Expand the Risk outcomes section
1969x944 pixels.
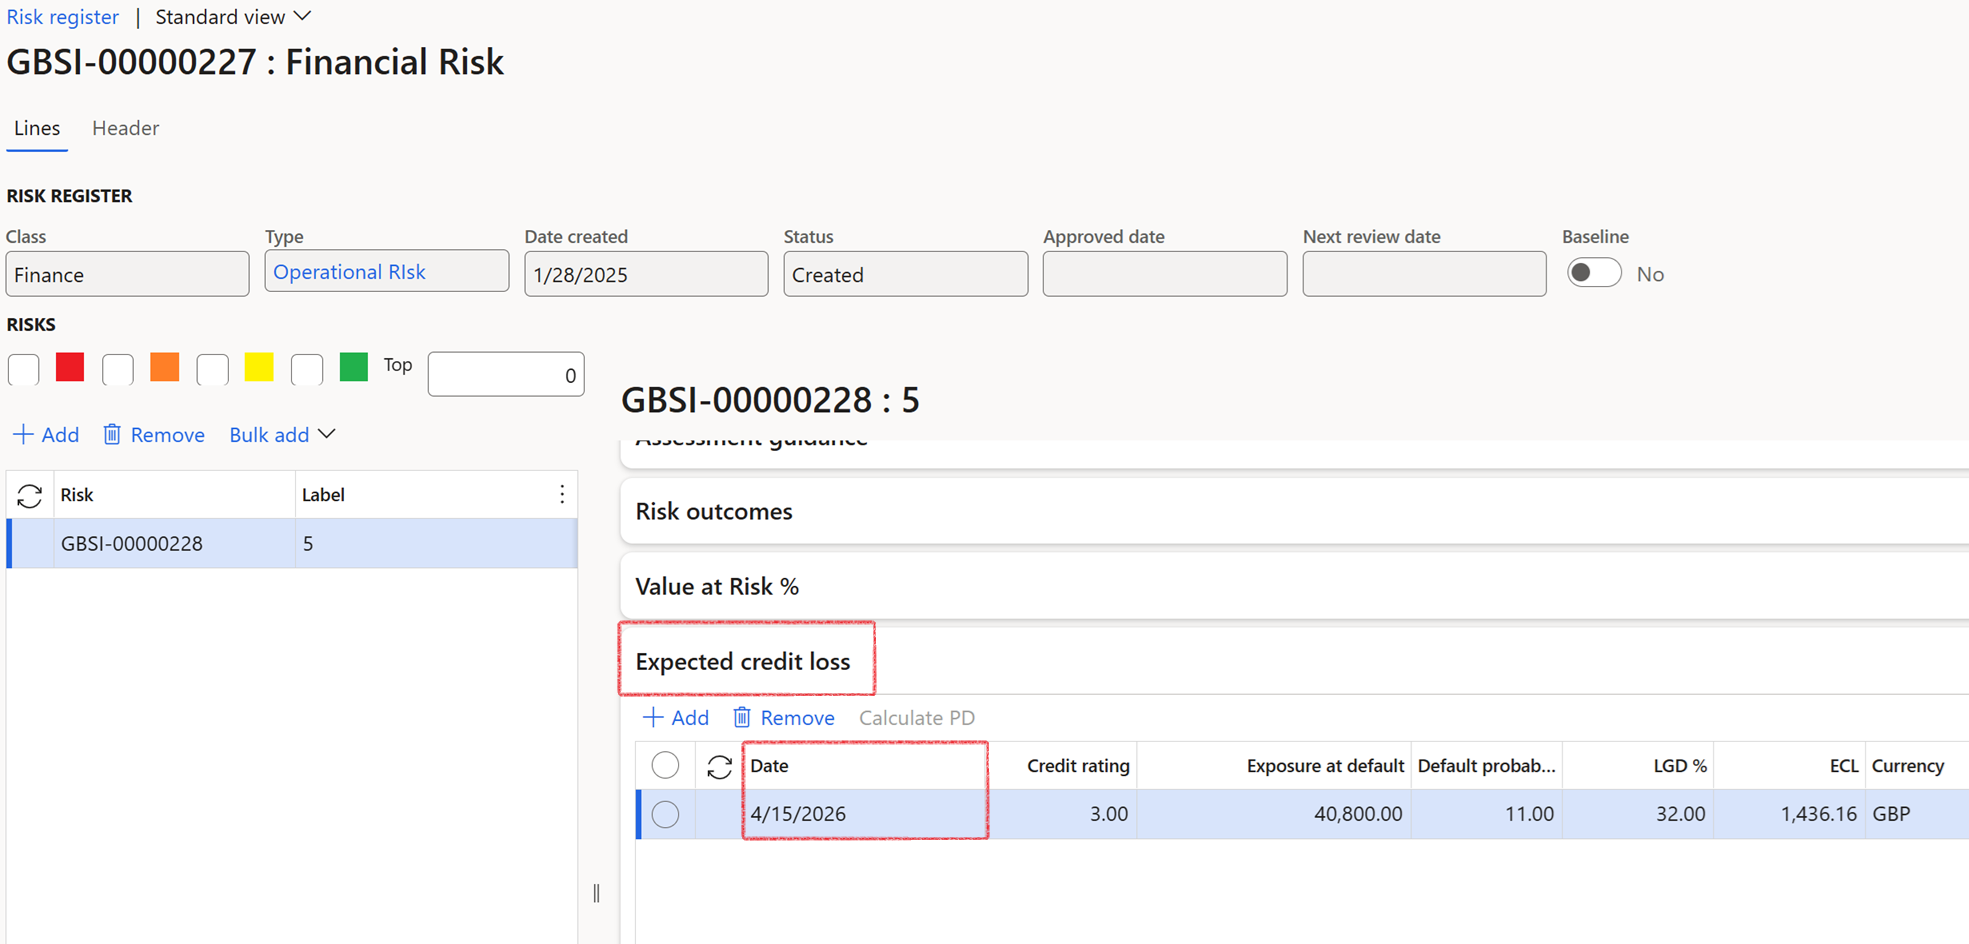coord(714,511)
